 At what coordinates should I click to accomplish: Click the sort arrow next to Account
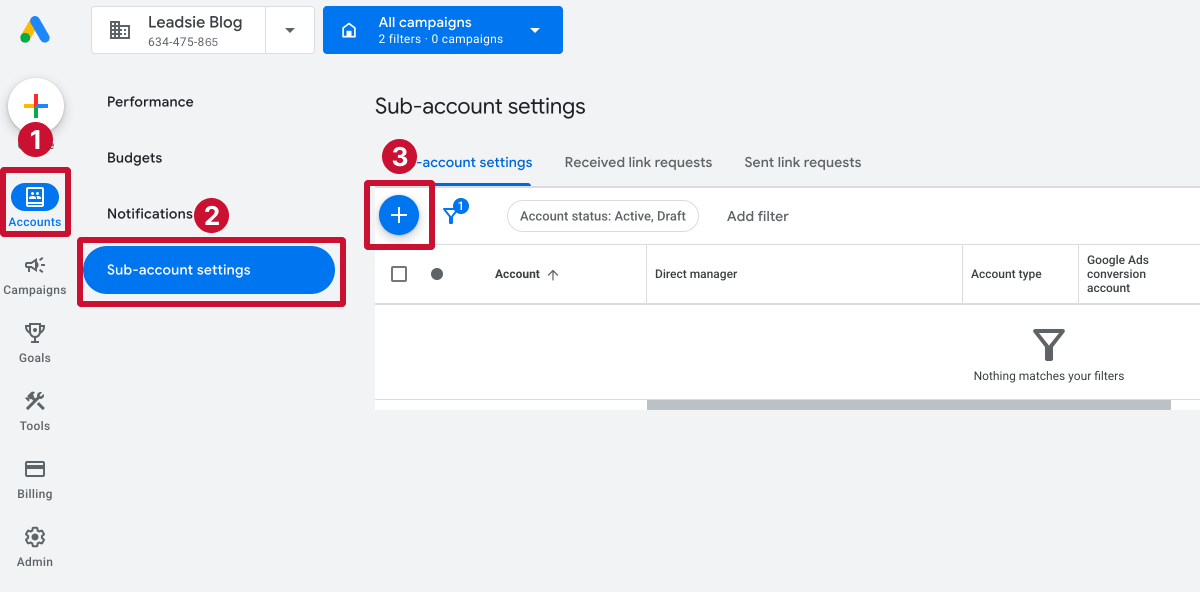point(553,275)
